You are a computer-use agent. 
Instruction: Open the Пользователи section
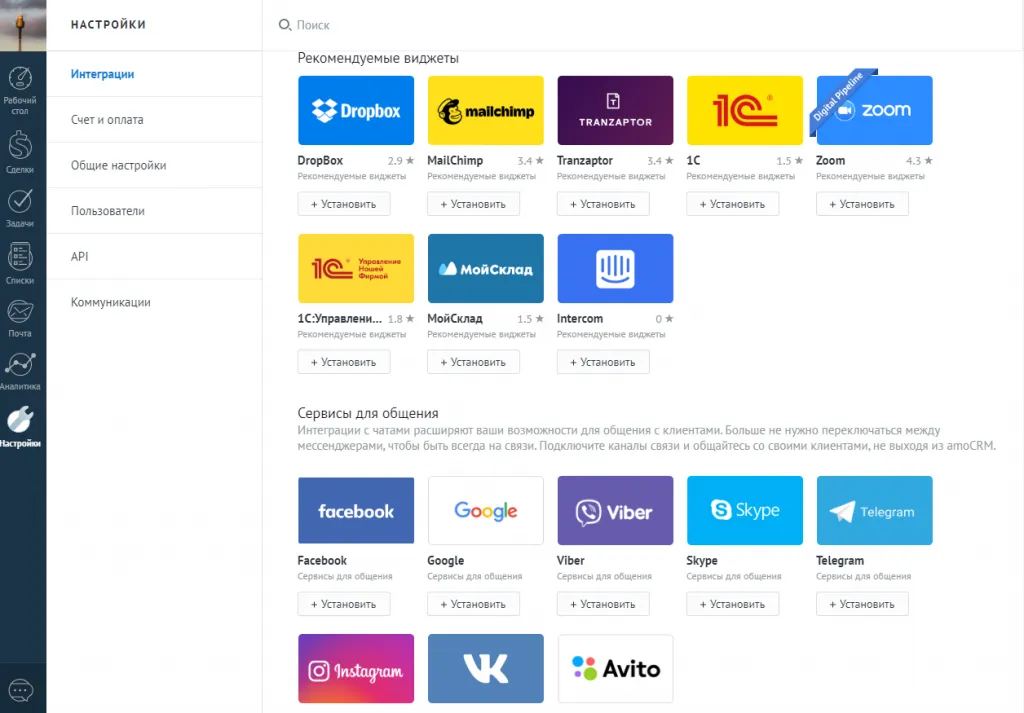[108, 211]
